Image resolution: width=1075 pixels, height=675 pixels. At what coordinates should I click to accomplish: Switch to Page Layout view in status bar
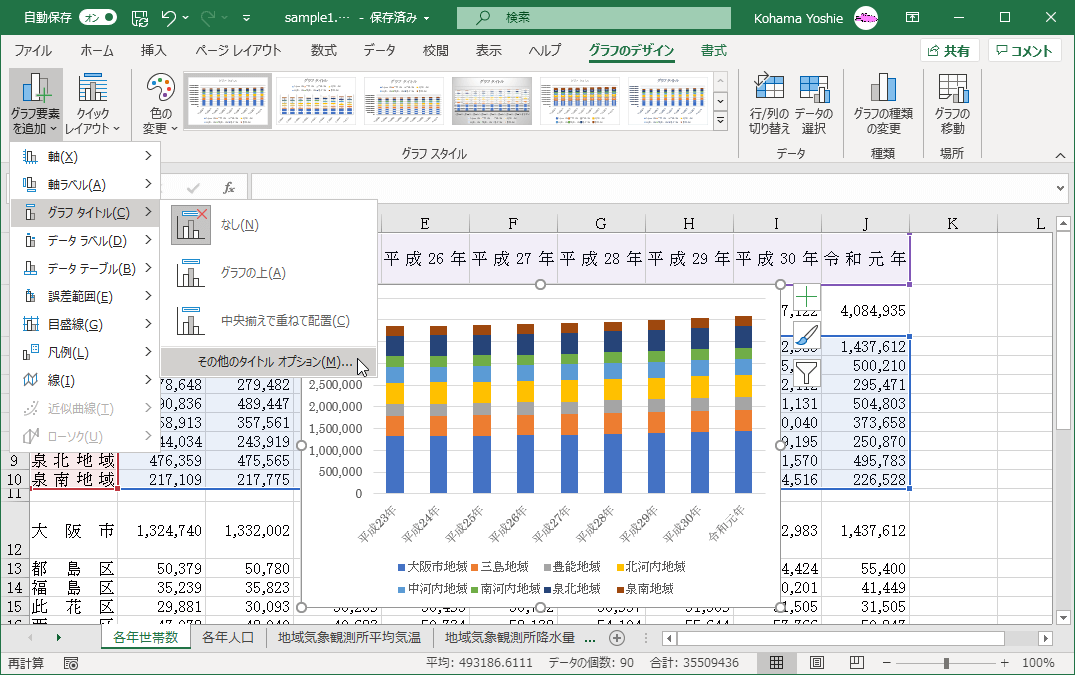[817, 663]
